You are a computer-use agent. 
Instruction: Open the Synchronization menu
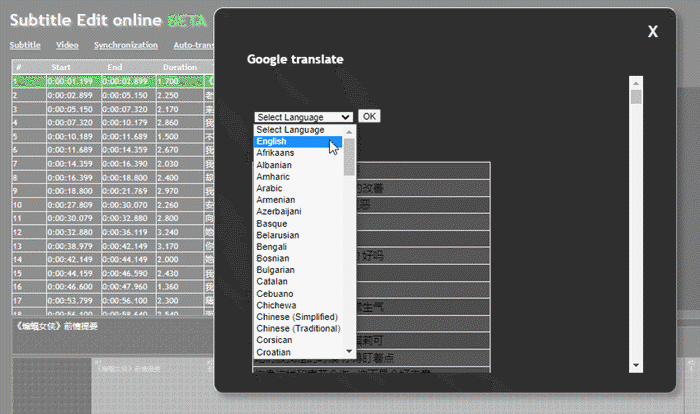click(x=126, y=45)
